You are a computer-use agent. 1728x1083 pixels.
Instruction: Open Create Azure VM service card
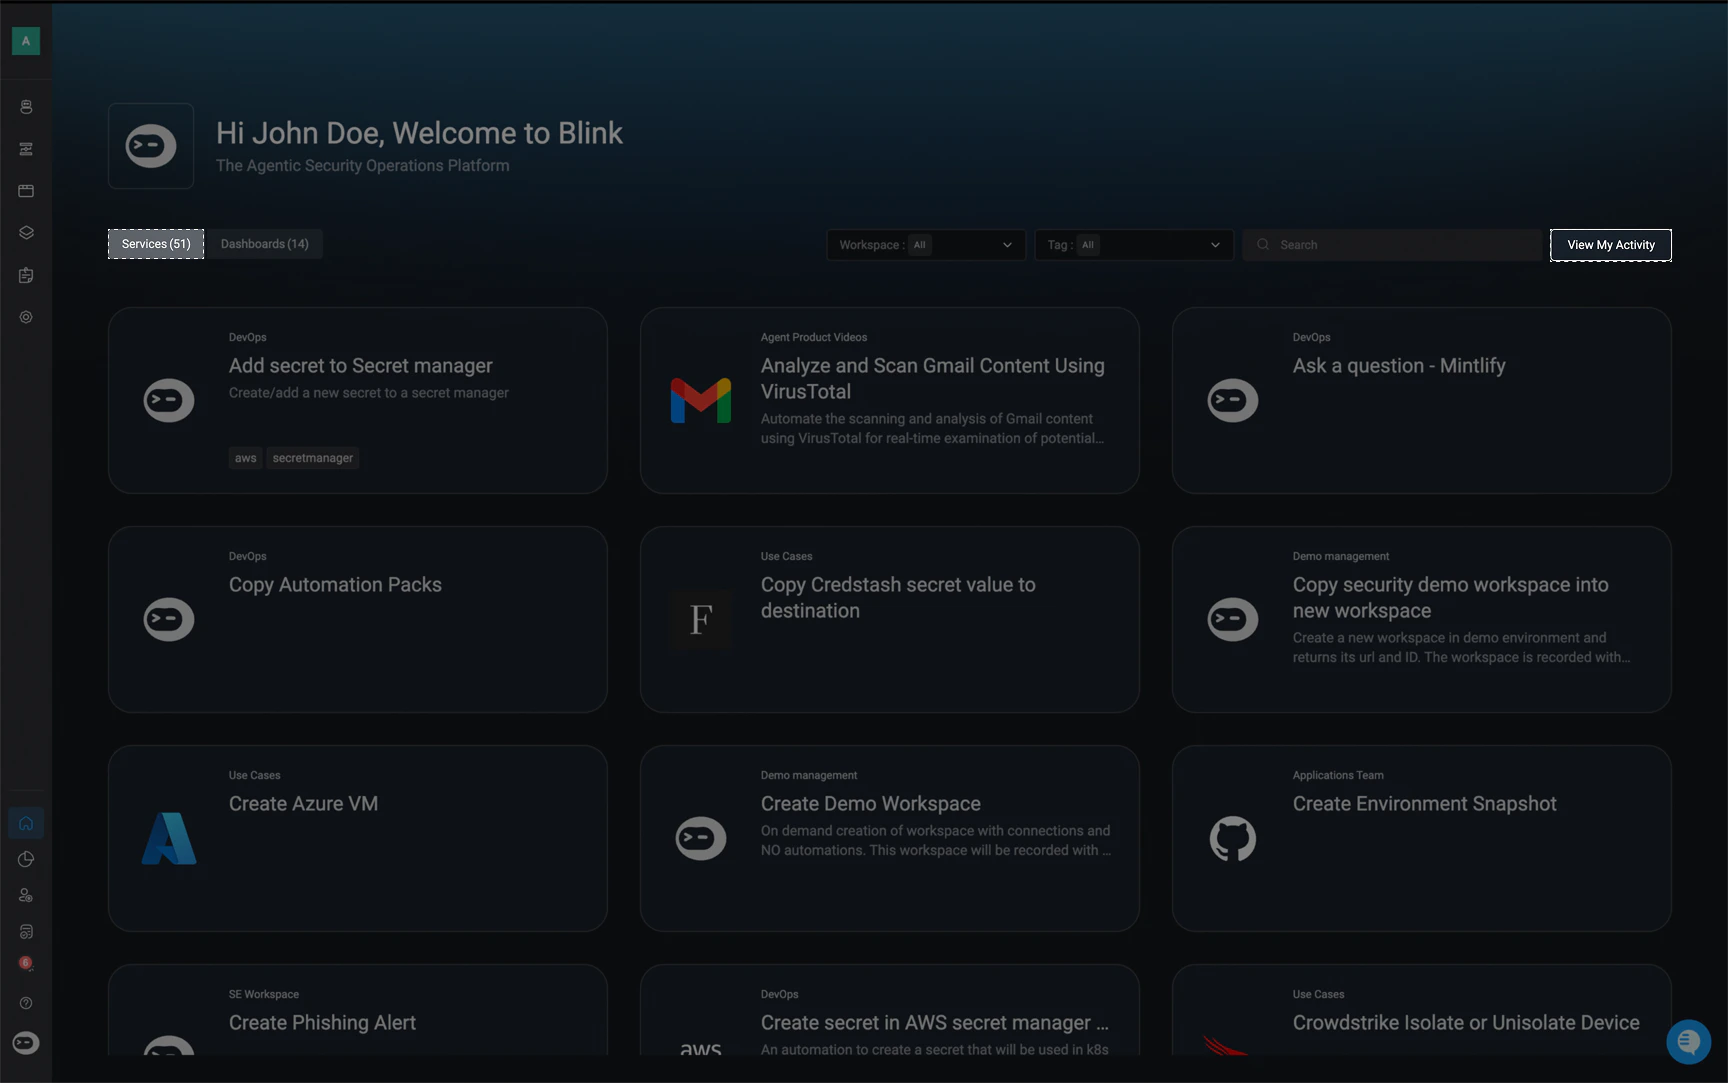point(358,838)
